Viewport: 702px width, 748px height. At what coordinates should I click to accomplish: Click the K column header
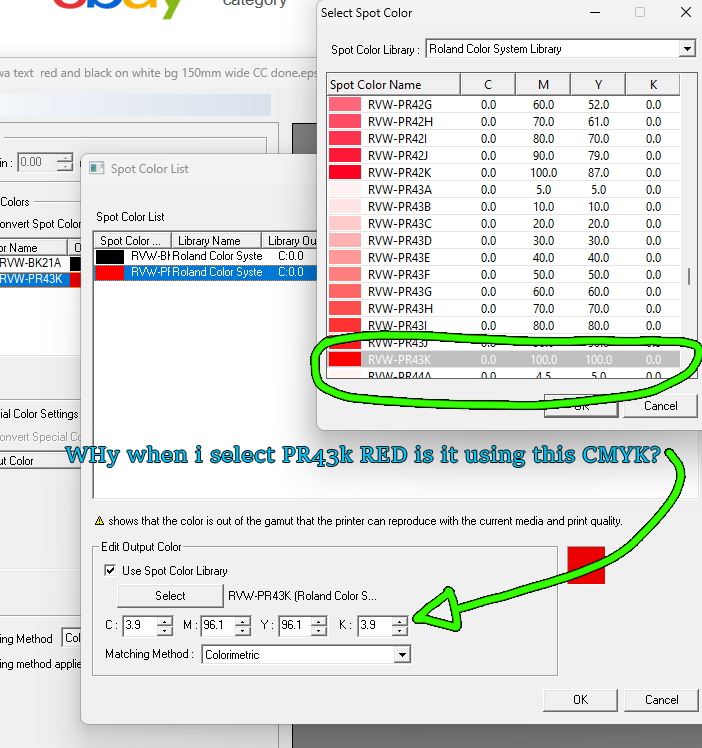pyautogui.click(x=653, y=84)
